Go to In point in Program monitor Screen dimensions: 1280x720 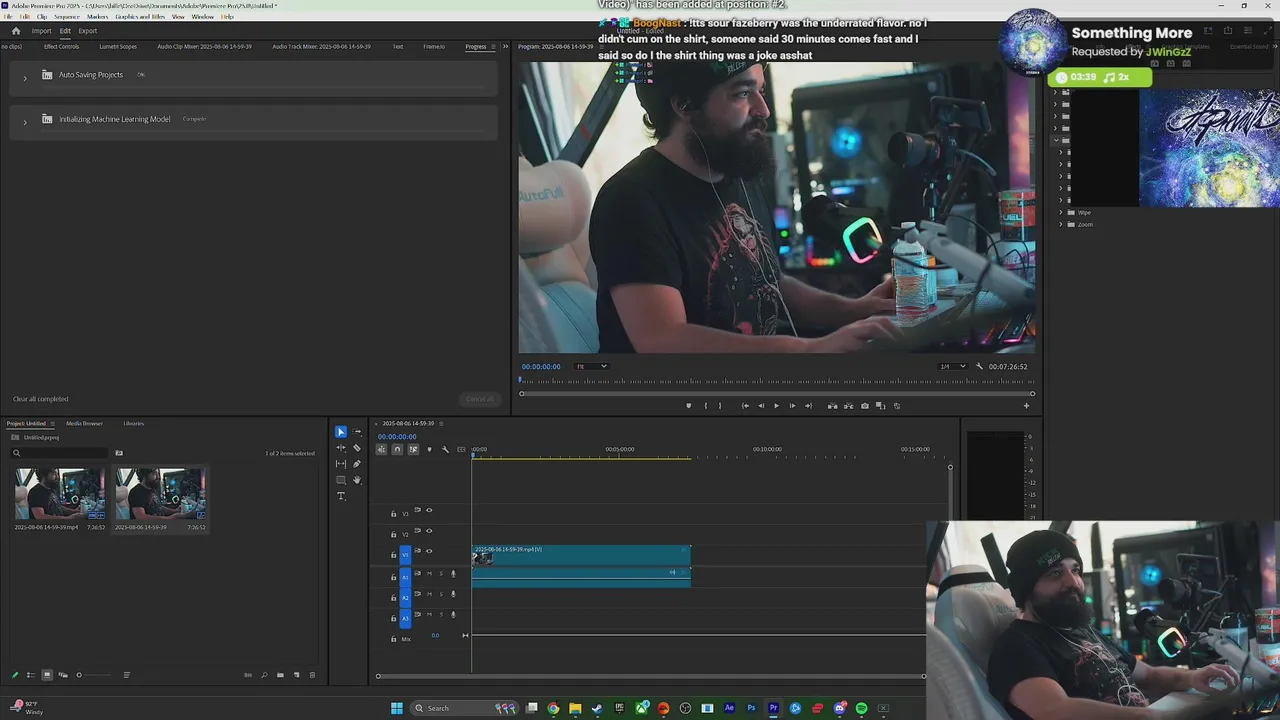click(745, 406)
